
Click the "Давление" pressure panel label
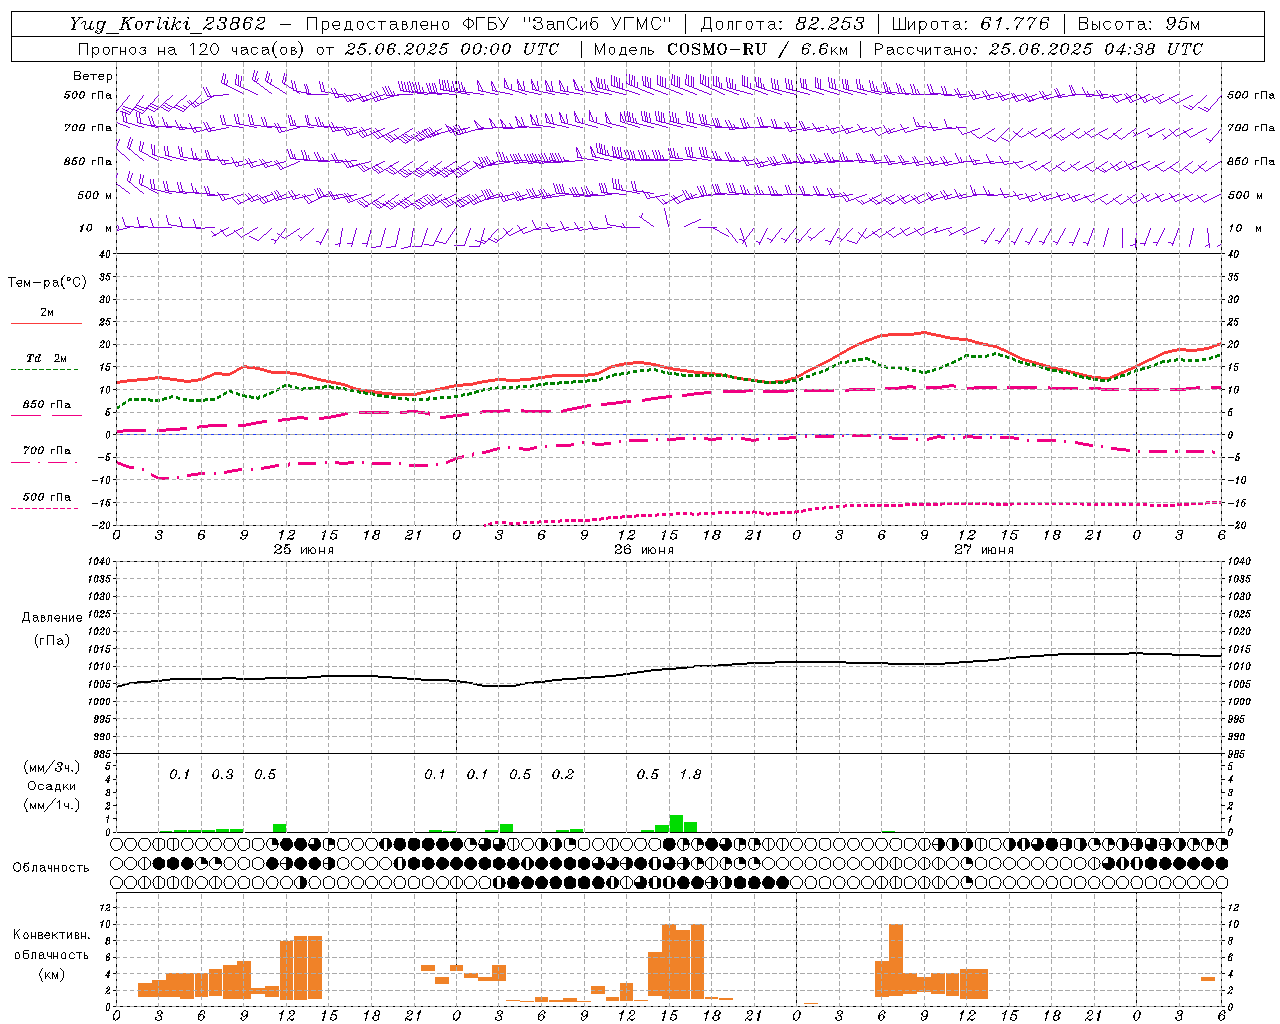click(x=52, y=618)
